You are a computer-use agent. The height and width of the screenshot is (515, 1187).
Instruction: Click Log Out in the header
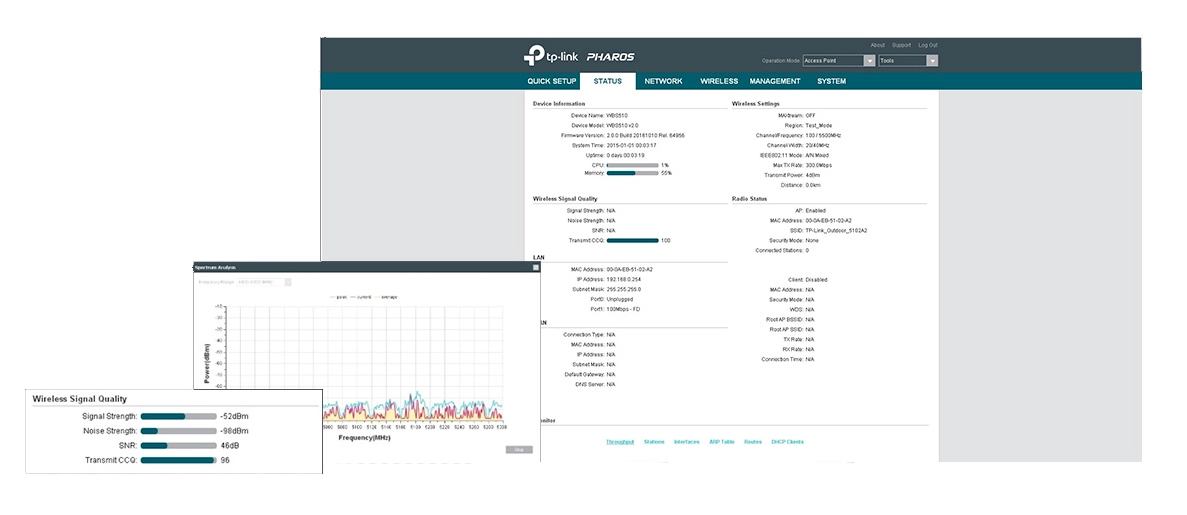click(x=928, y=45)
